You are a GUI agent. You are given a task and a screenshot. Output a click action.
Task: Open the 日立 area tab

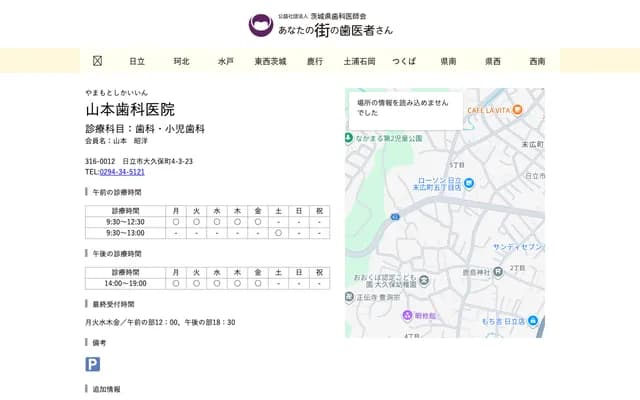pos(137,61)
